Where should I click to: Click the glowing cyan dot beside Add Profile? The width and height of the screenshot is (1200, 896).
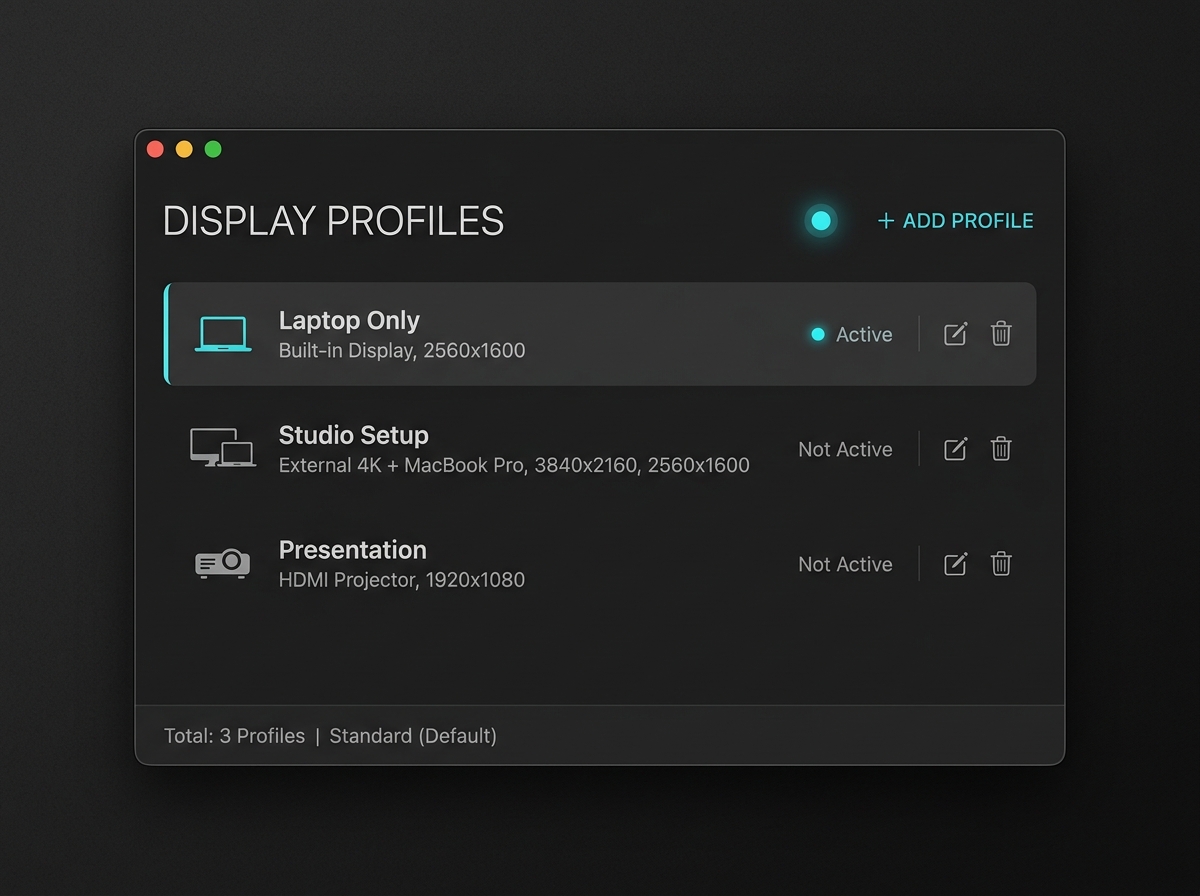click(821, 221)
